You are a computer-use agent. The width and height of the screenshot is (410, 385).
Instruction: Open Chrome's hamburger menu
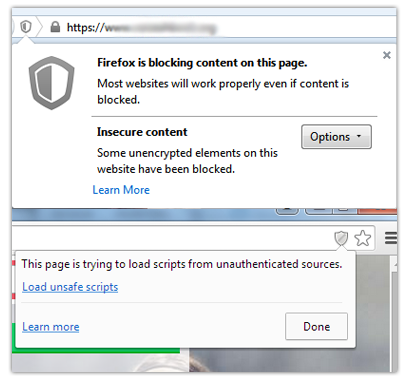point(391,238)
